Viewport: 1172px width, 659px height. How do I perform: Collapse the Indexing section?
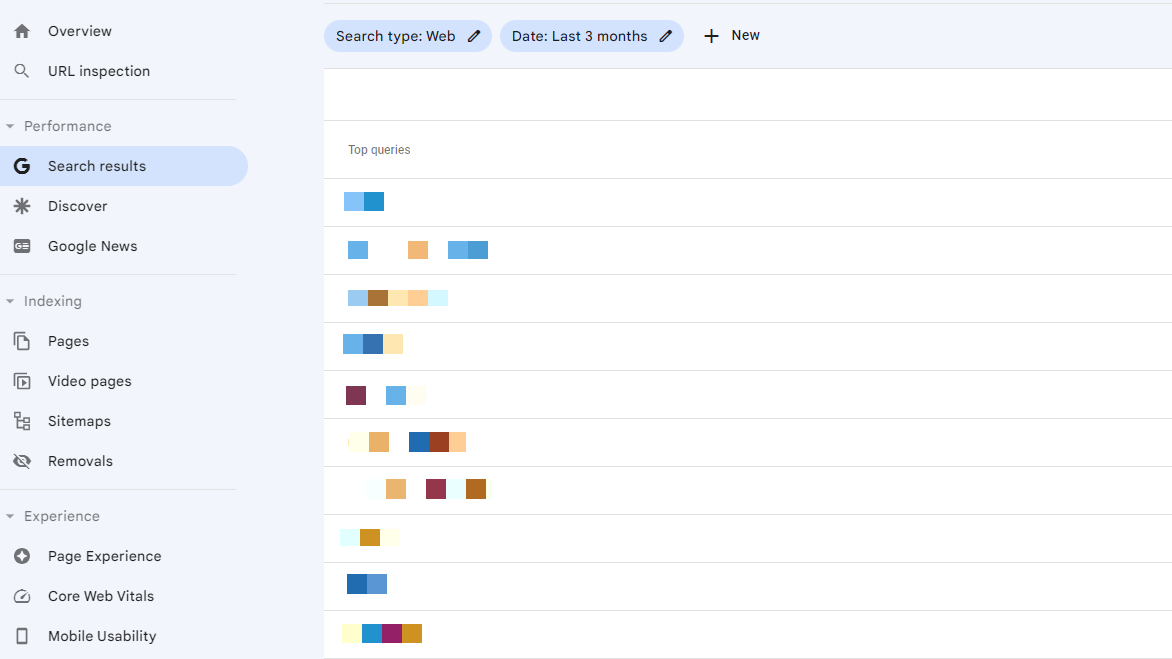click(x=10, y=300)
